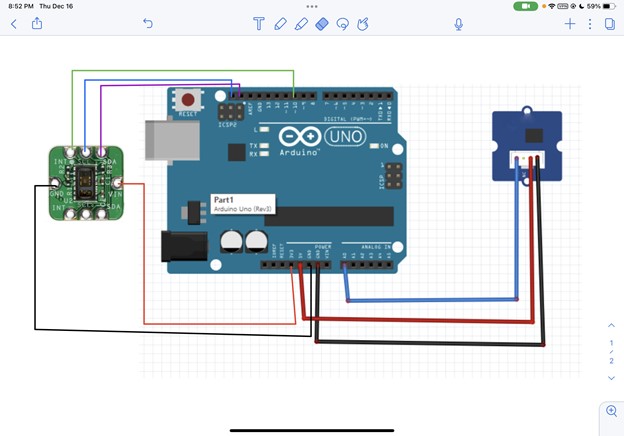
Task: Open the three-dot more options menu
Action: pos(590,23)
